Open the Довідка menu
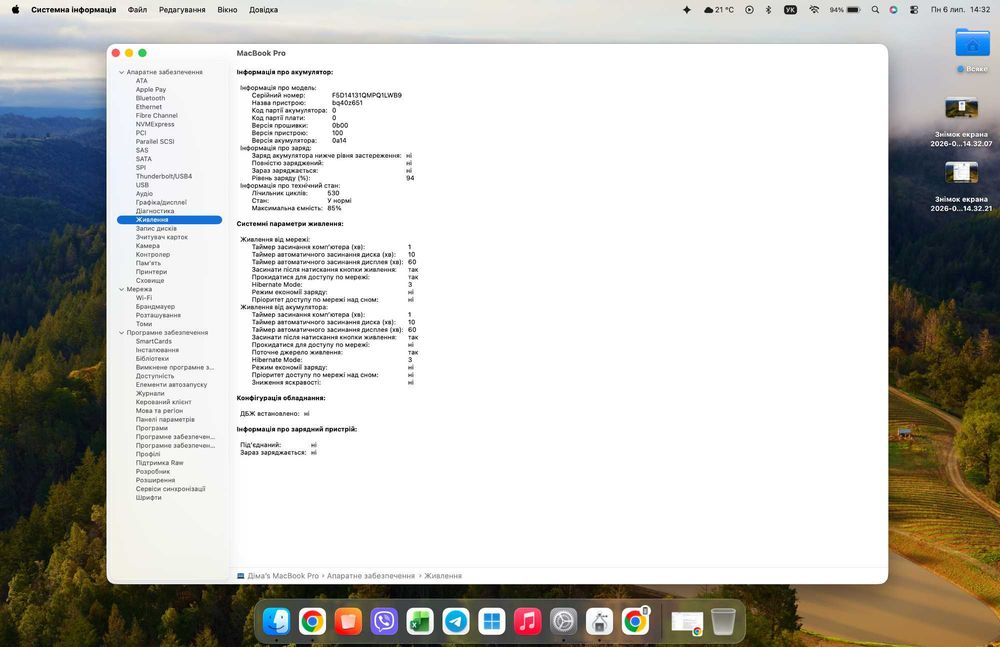The height and width of the screenshot is (647, 1000). pos(263,10)
